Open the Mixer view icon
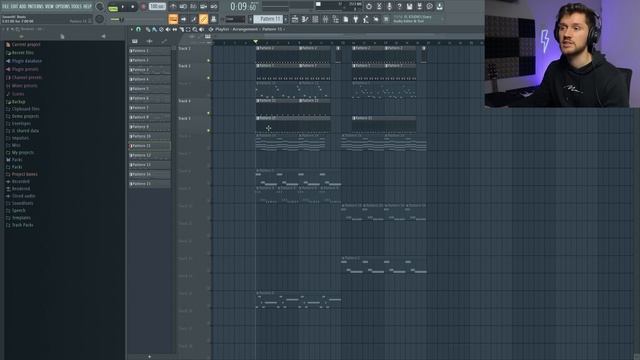 click(325, 19)
